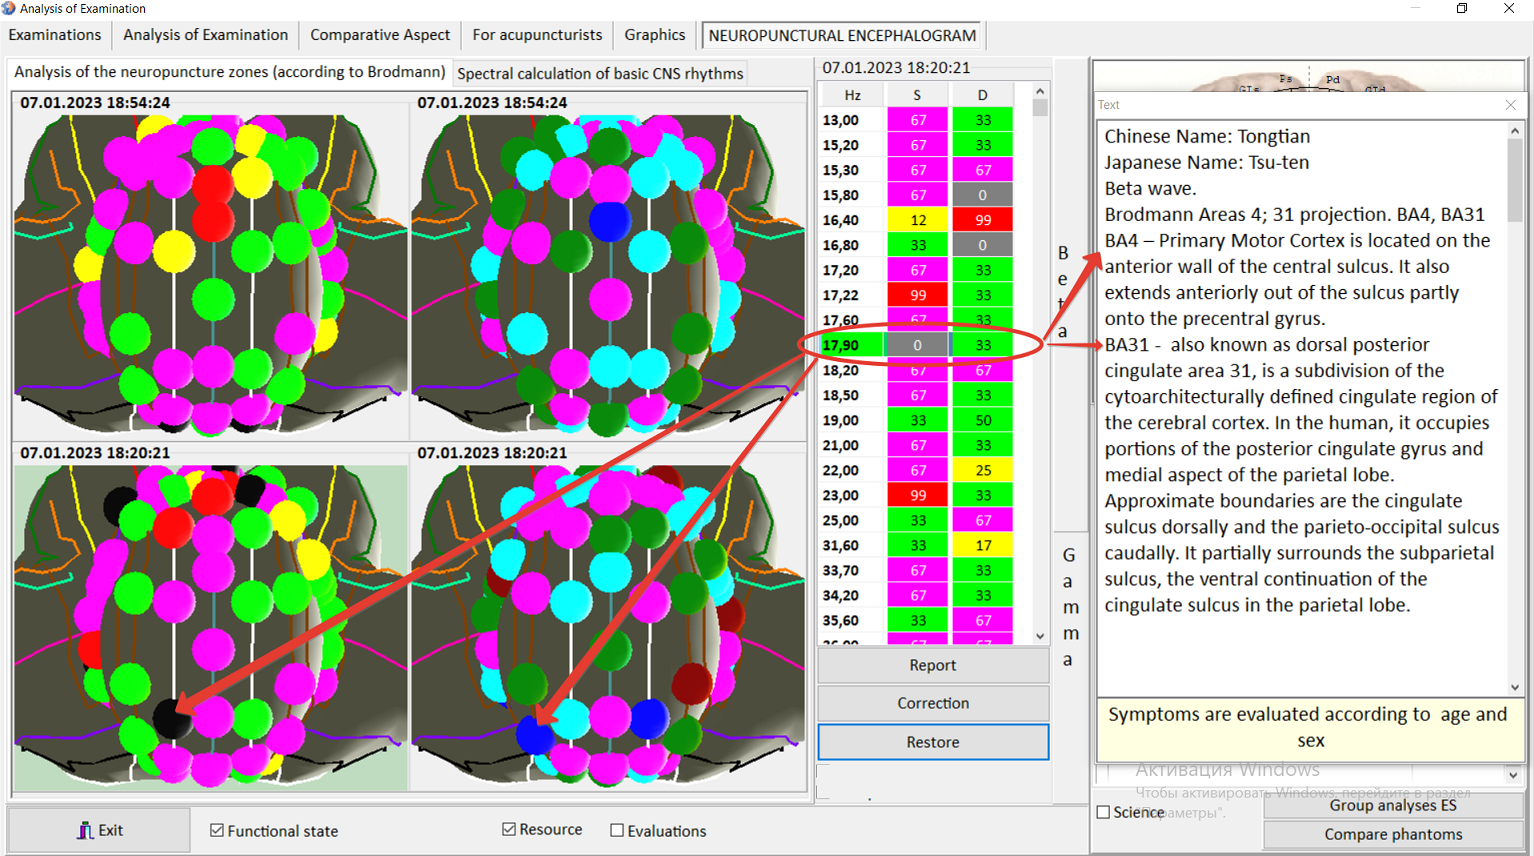Click the application icon in title bar
The image size is (1534, 856).
point(9,9)
